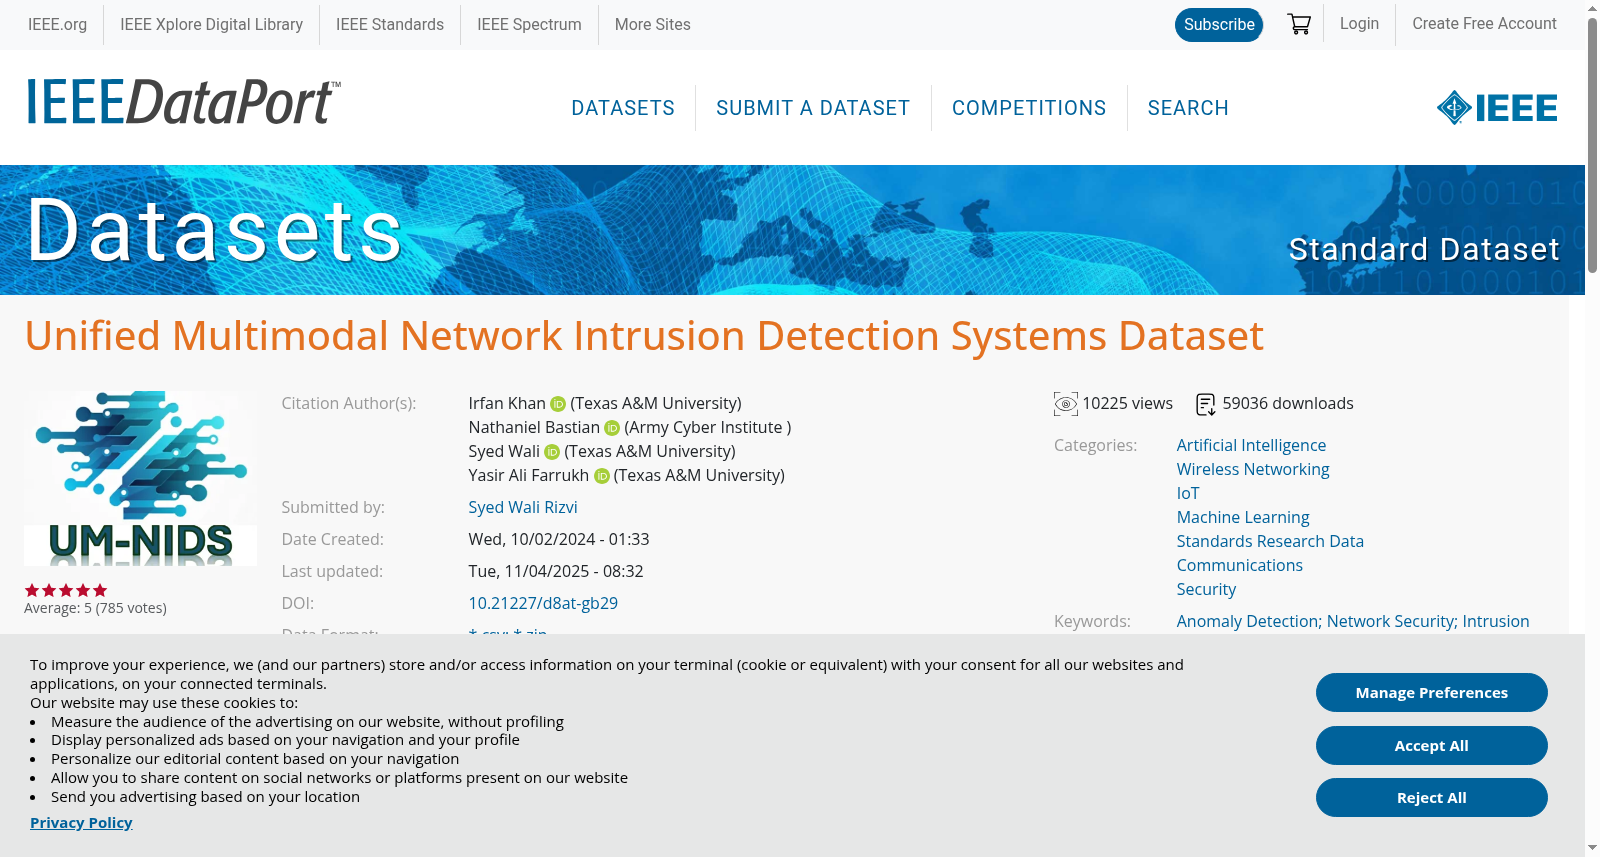Click the IEEE logo at right
The image size is (1600, 857).
1497,108
